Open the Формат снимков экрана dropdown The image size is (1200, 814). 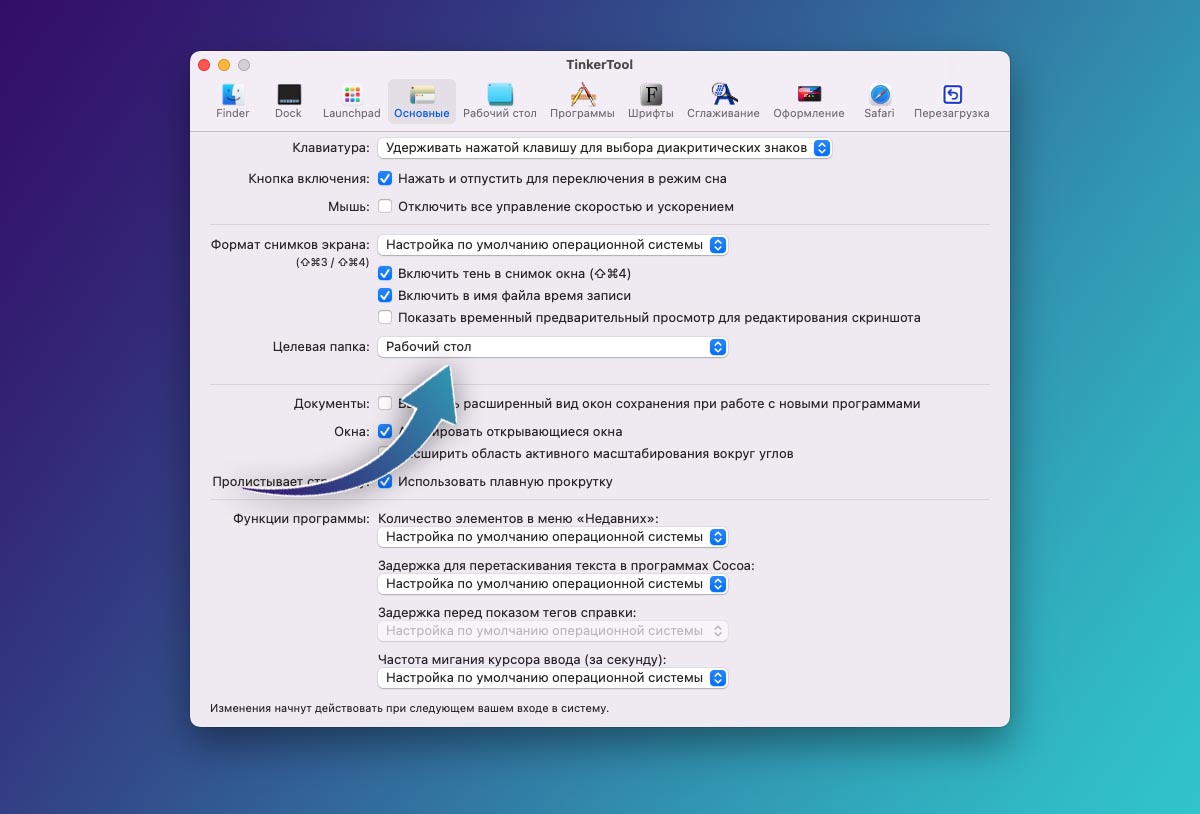click(x=553, y=245)
